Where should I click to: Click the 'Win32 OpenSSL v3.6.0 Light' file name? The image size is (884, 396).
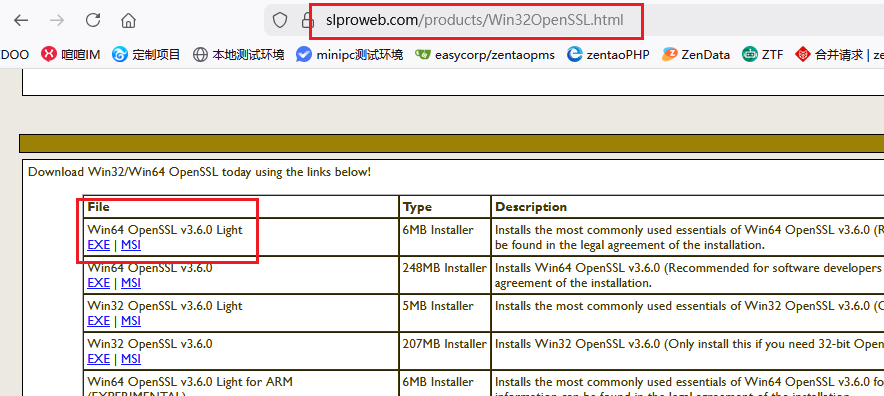pyautogui.click(x=165, y=306)
